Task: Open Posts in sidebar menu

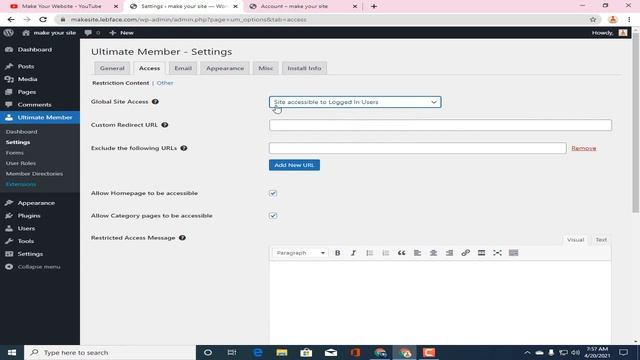Action: point(26,66)
